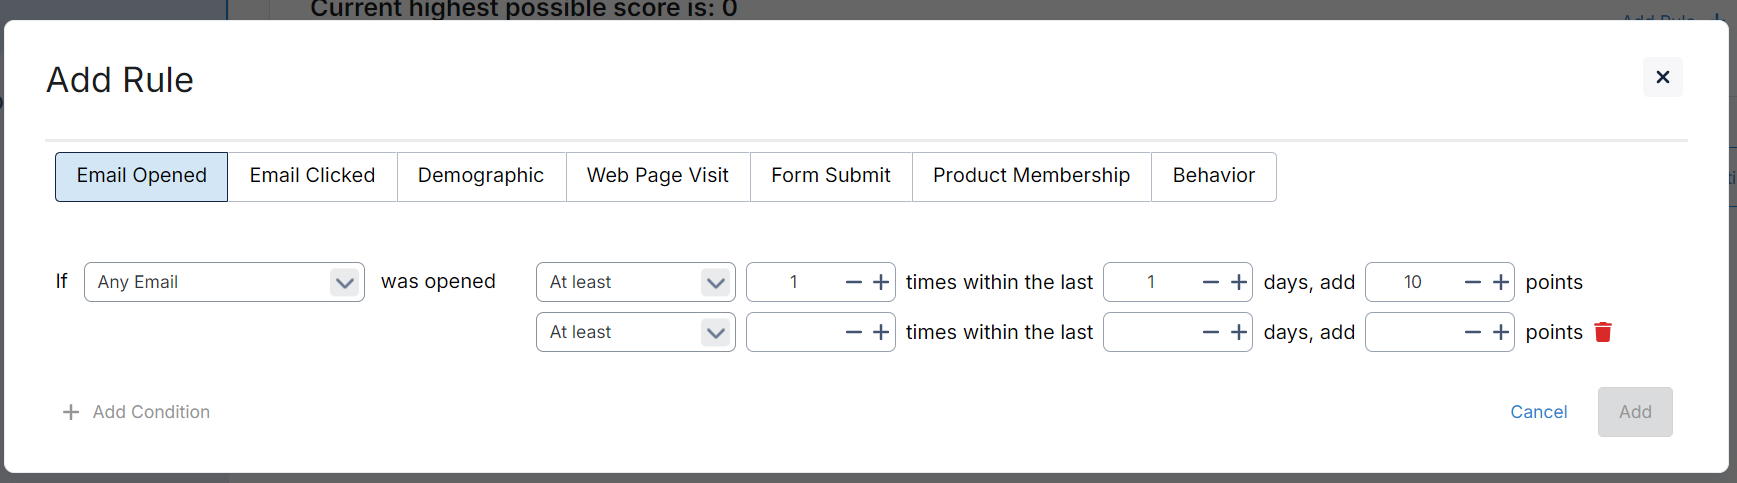Click the Cancel link
This screenshot has height=483, width=1737.
coord(1538,412)
